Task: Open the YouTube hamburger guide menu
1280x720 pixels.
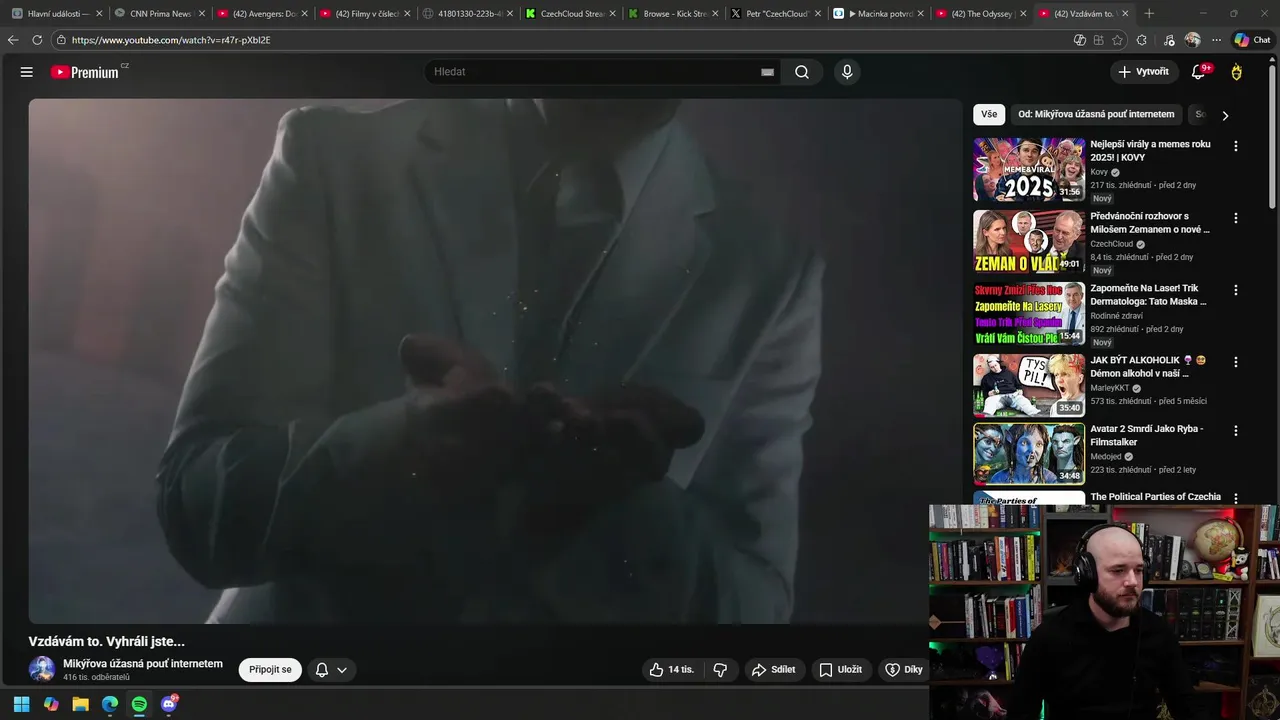Action: pyautogui.click(x=27, y=72)
